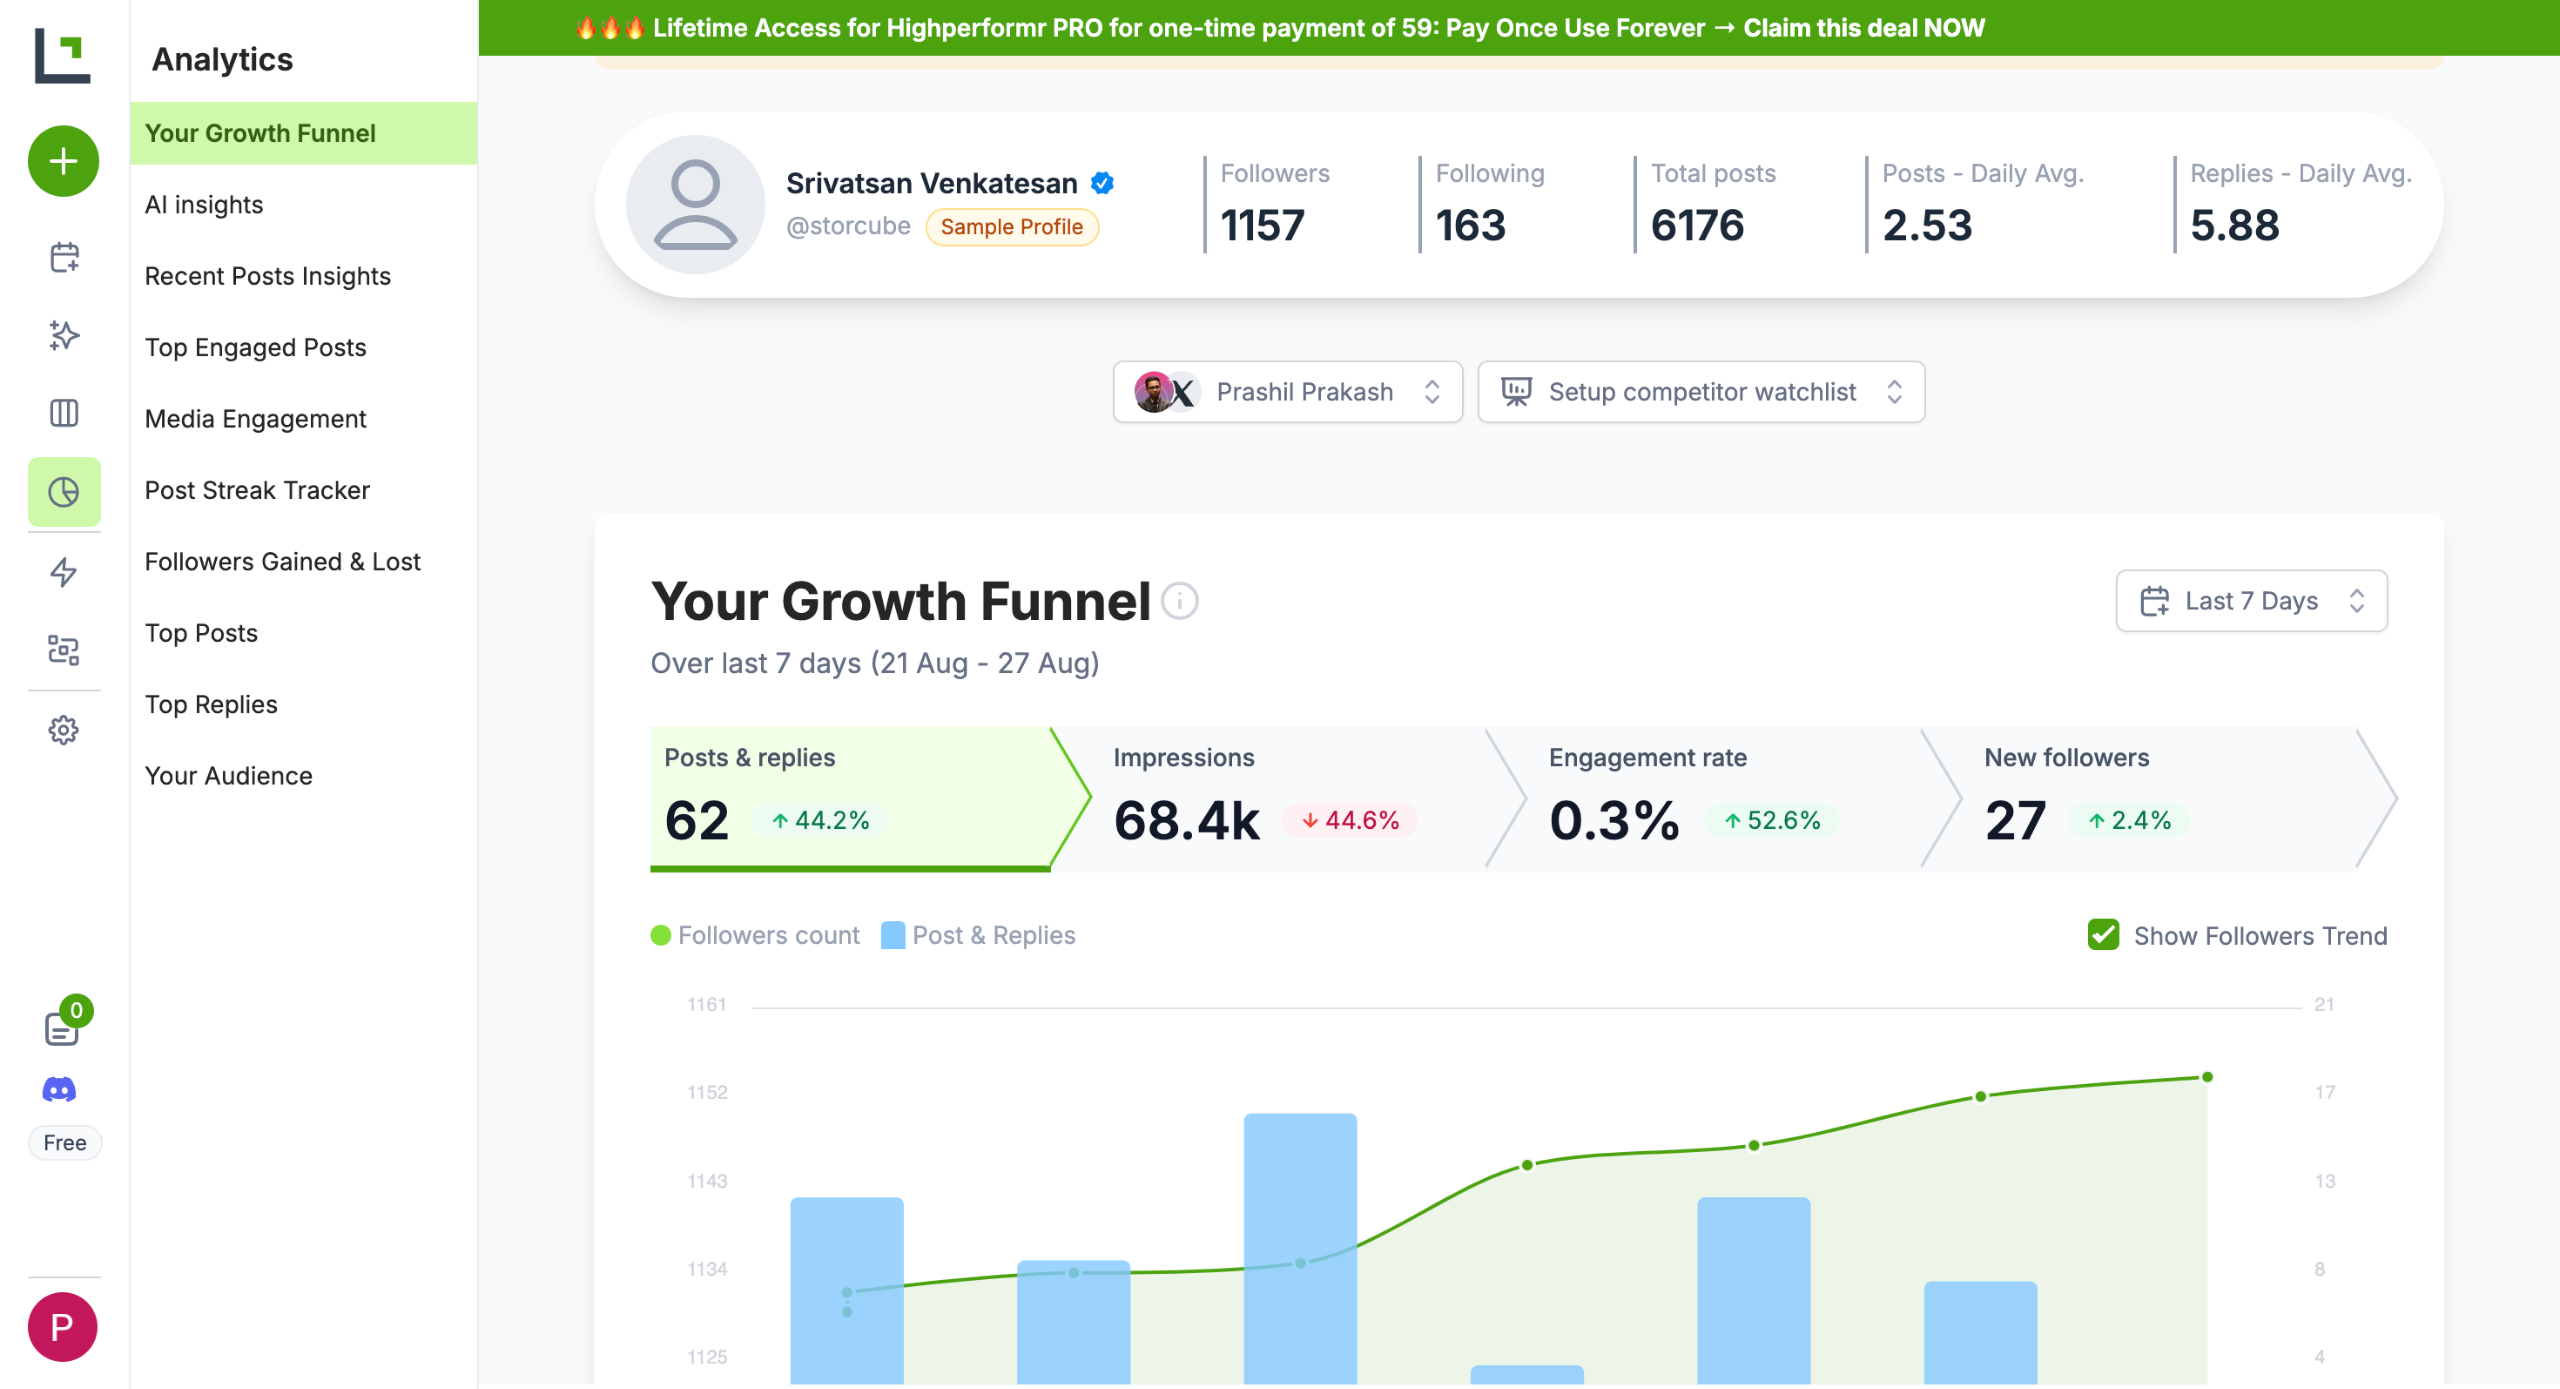The width and height of the screenshot is (2560, 1389).
Task: Click Claim this deal NOW banner link
Action: tap(1863, 28)
